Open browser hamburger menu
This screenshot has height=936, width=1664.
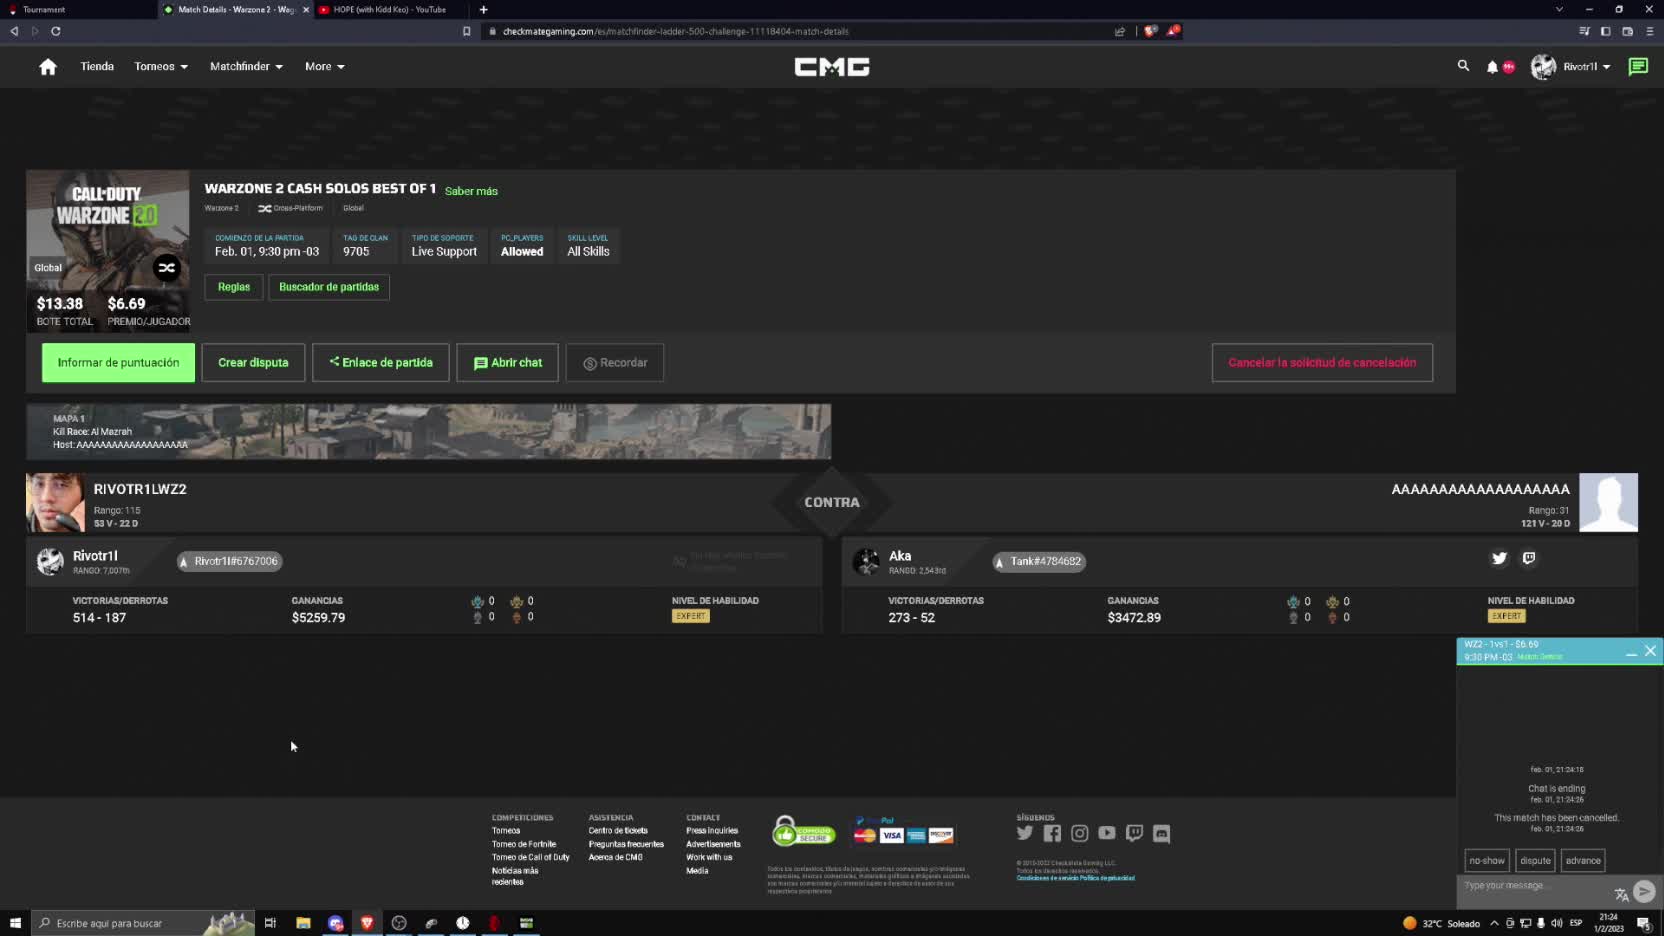coord(1650,31)
